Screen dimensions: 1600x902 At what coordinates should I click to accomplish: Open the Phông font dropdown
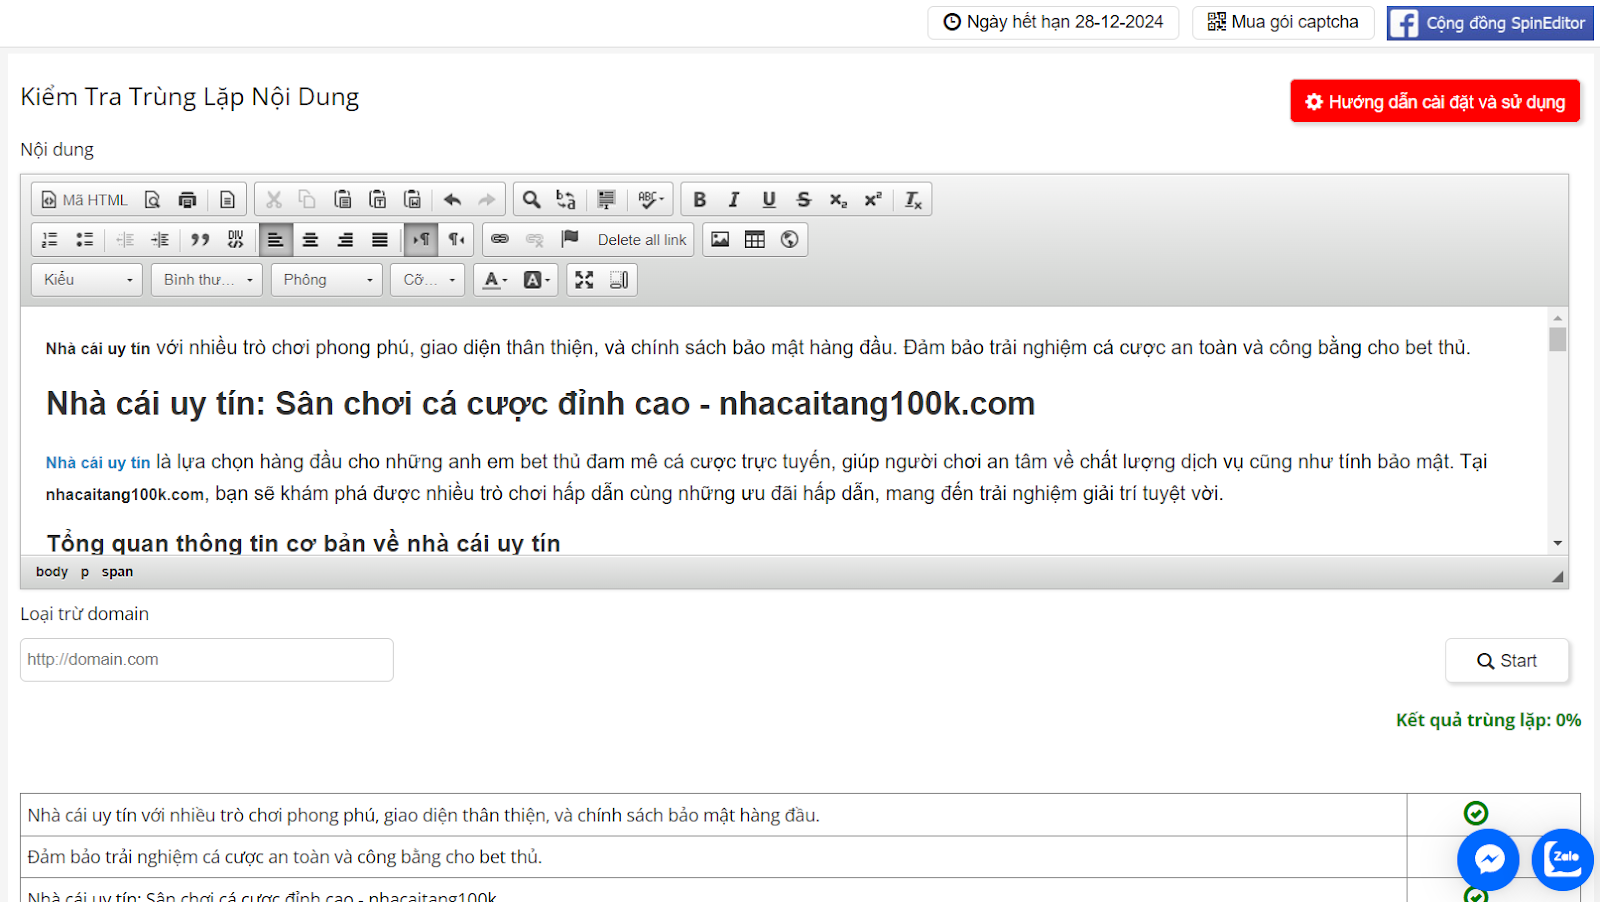tap(327, 280)
